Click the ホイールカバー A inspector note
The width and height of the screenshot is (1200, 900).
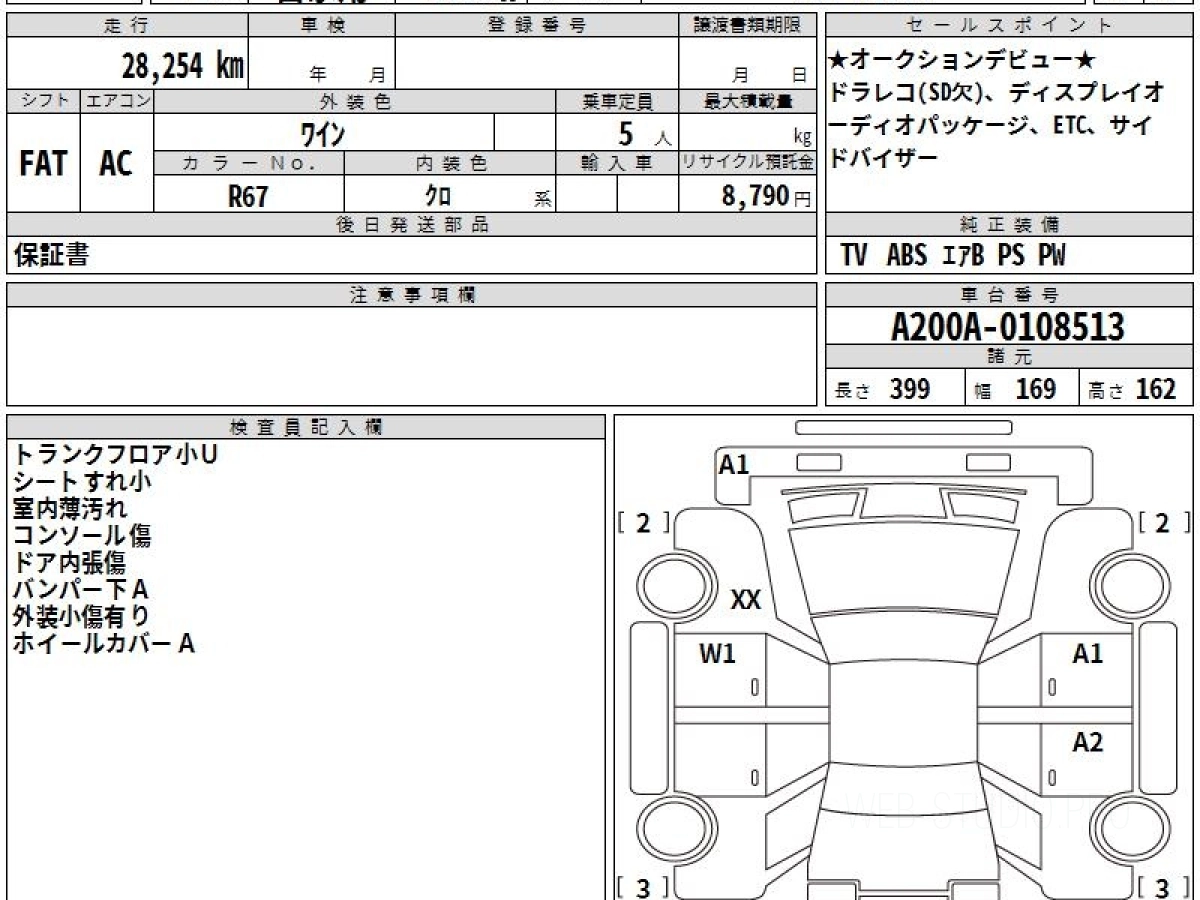click(x=103, y=643)
